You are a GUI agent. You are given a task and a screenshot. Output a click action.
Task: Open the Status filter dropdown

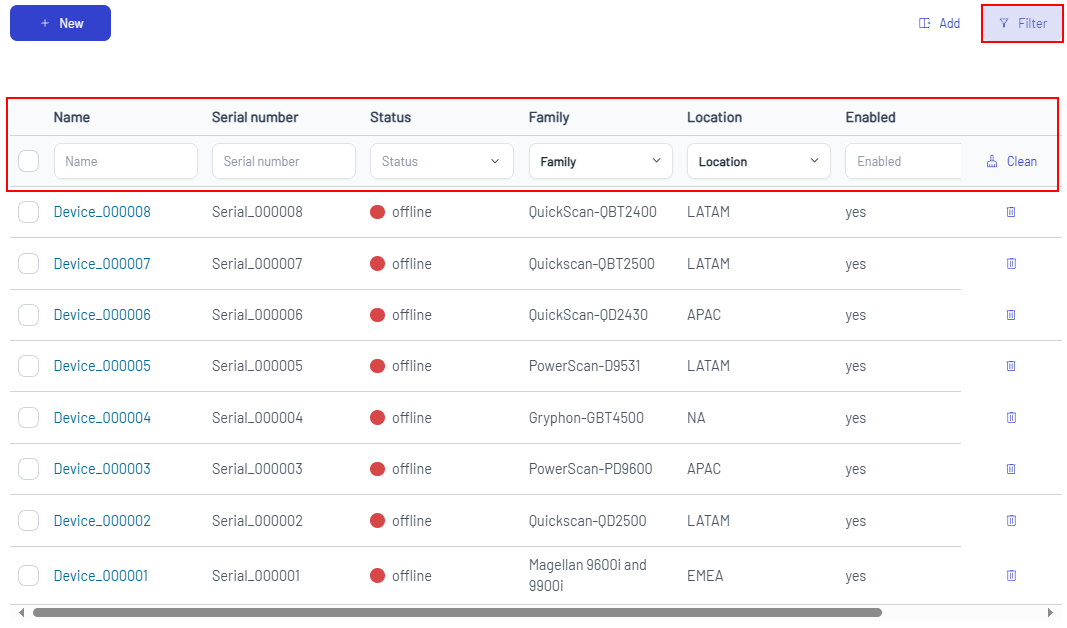coord(441,161)
